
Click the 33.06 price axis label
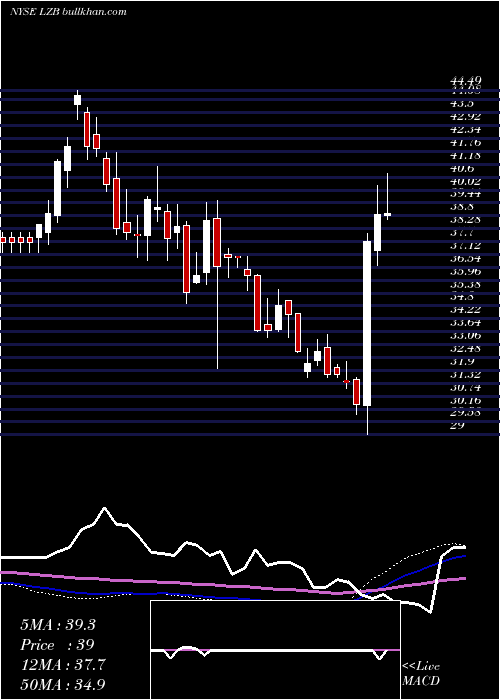(x=466, y=336)
